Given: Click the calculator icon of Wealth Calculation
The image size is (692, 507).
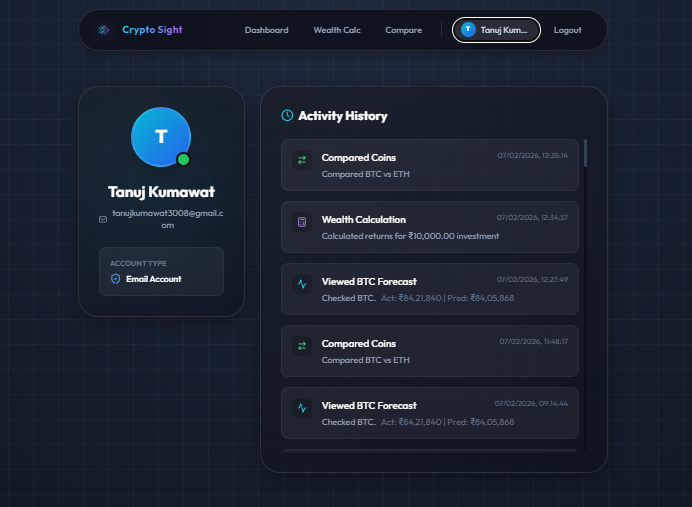Looking at the screenshot, I should pos(302,222).
